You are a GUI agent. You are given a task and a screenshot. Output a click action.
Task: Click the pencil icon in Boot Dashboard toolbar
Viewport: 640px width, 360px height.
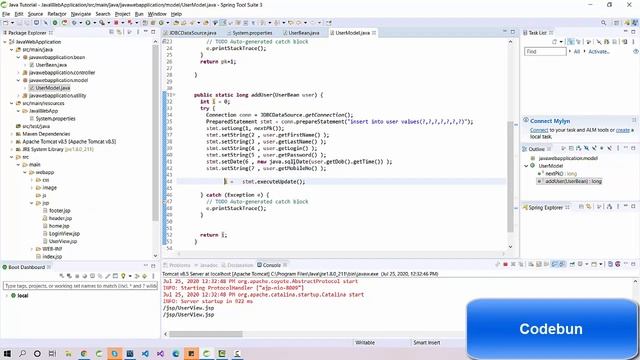[x=108, y=276]
